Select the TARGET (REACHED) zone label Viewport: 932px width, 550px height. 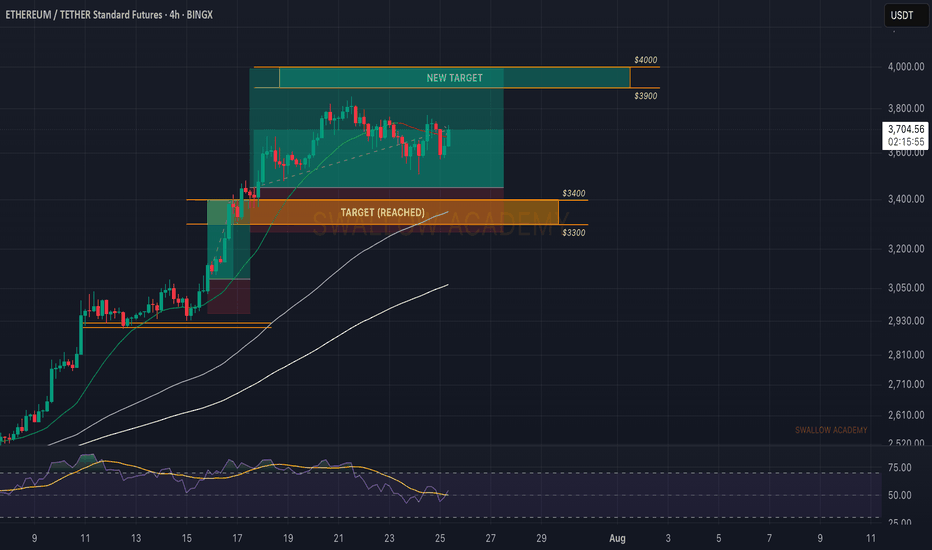(x=382, y=212)
